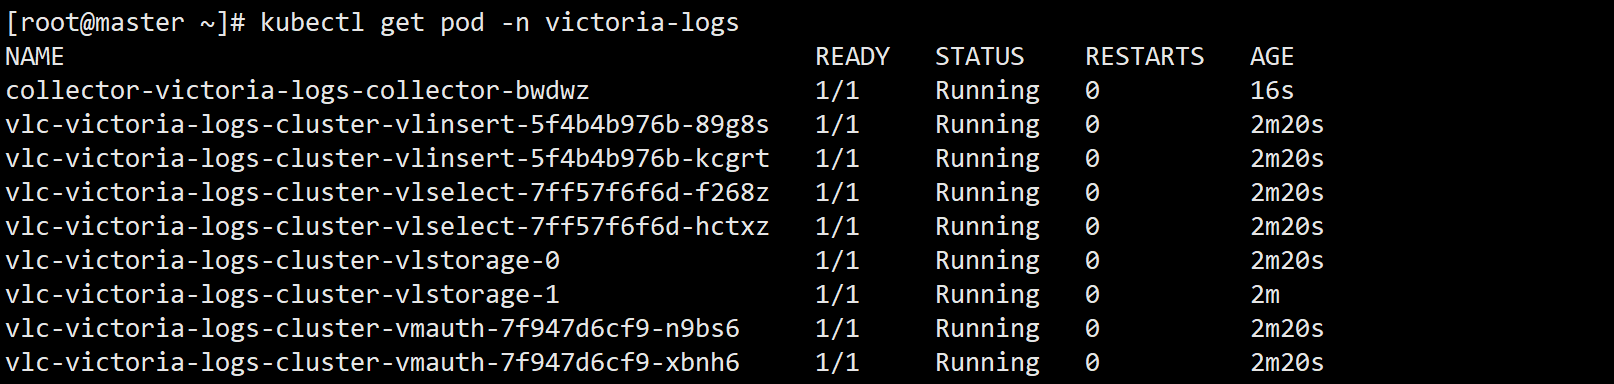
Task: Click restarts count 0 of vlinsert-kcgrt
Action: point(1092,159)
